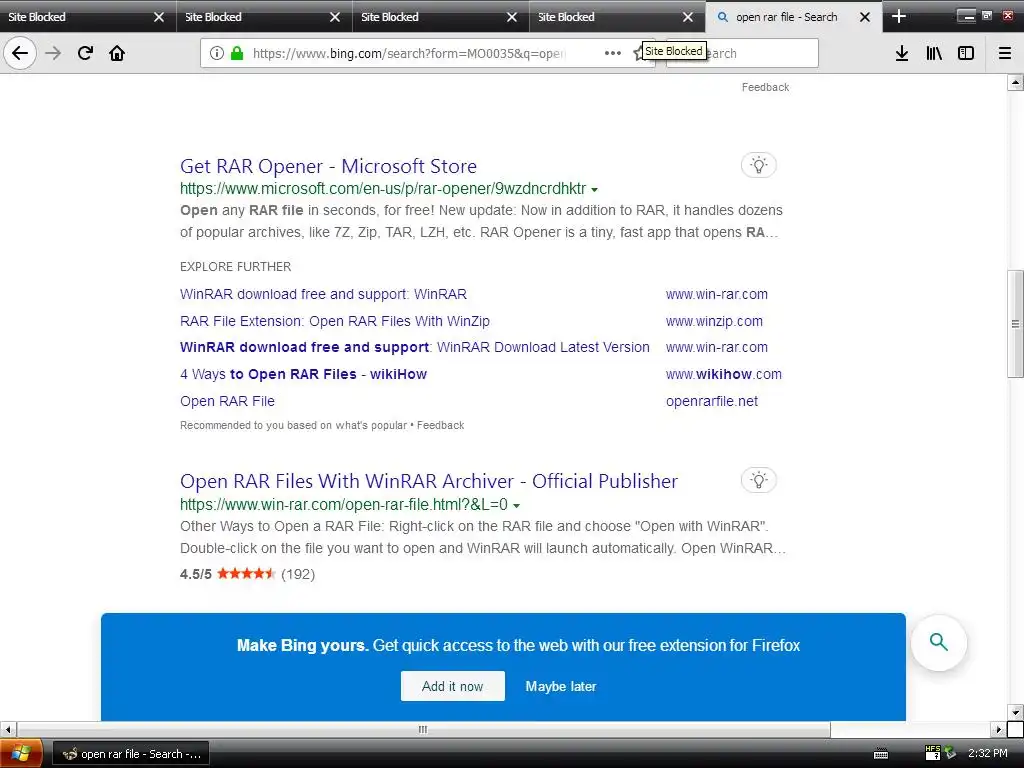This screenshot has width=1024, height=768.
Task: Dismiss banner with Maybe later
Action: [561, 686]
